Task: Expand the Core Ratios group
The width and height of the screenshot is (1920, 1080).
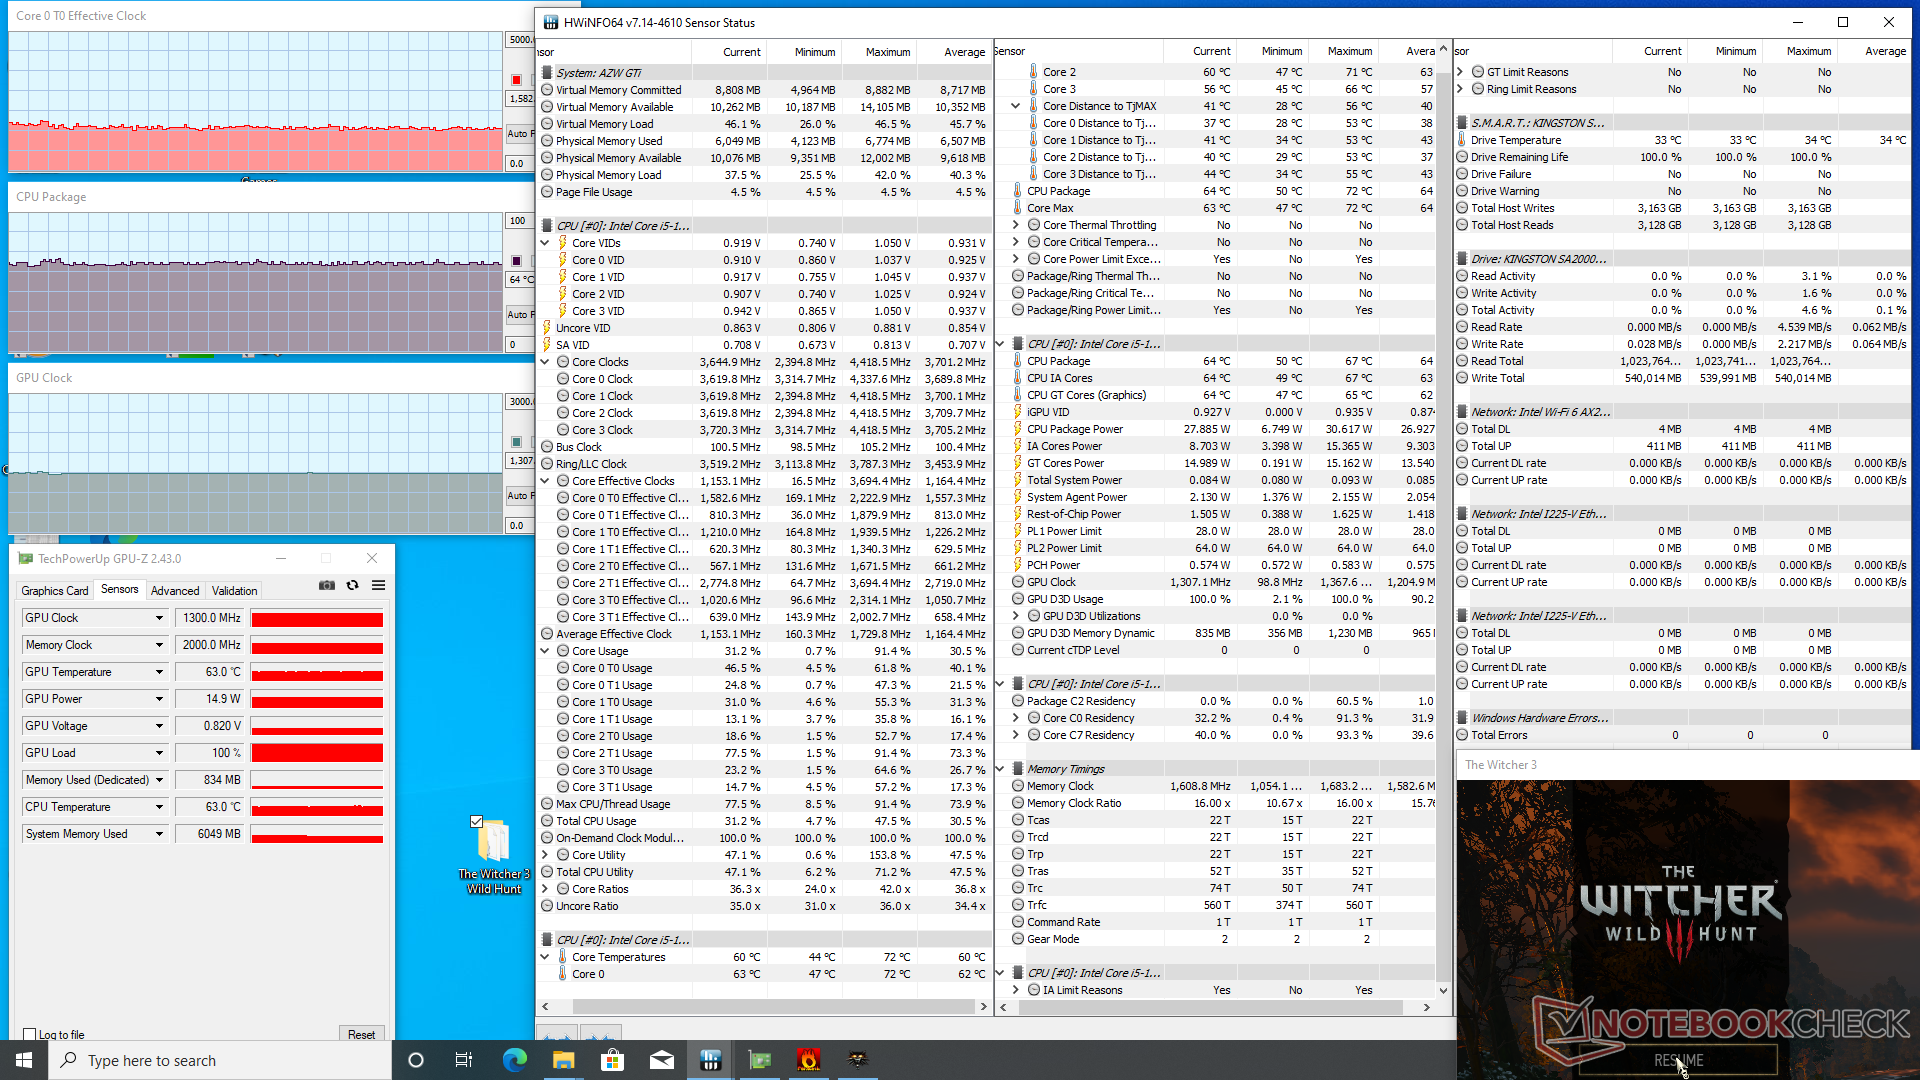Action: click(x=546, y=889)
